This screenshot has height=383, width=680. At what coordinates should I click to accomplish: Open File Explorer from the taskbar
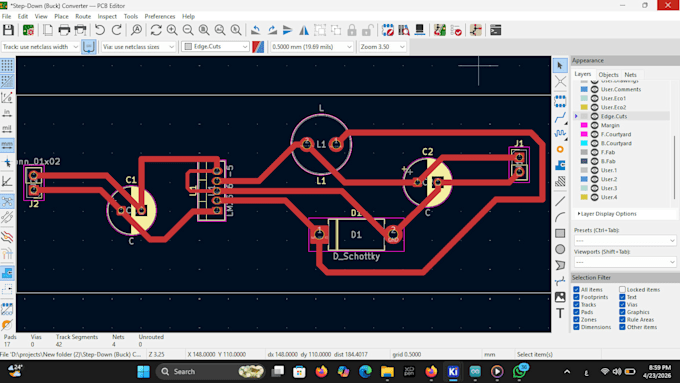(387, 372)
